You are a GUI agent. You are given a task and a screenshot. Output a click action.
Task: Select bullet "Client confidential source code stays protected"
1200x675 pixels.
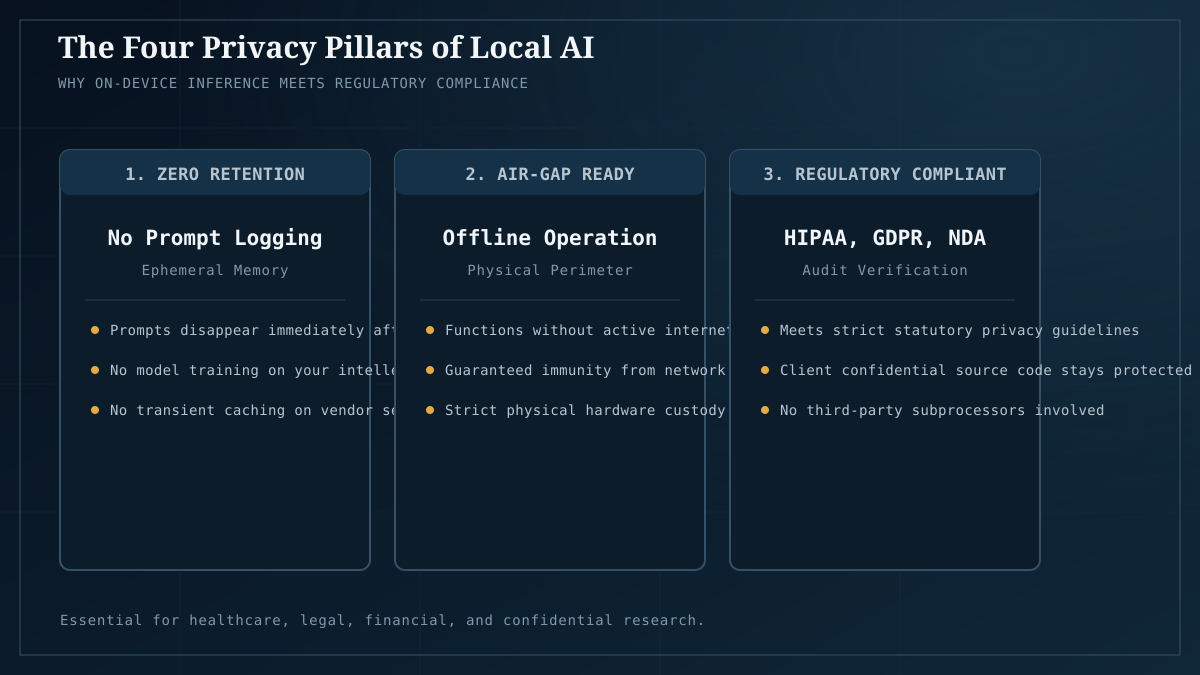click(x=976, y=370)
